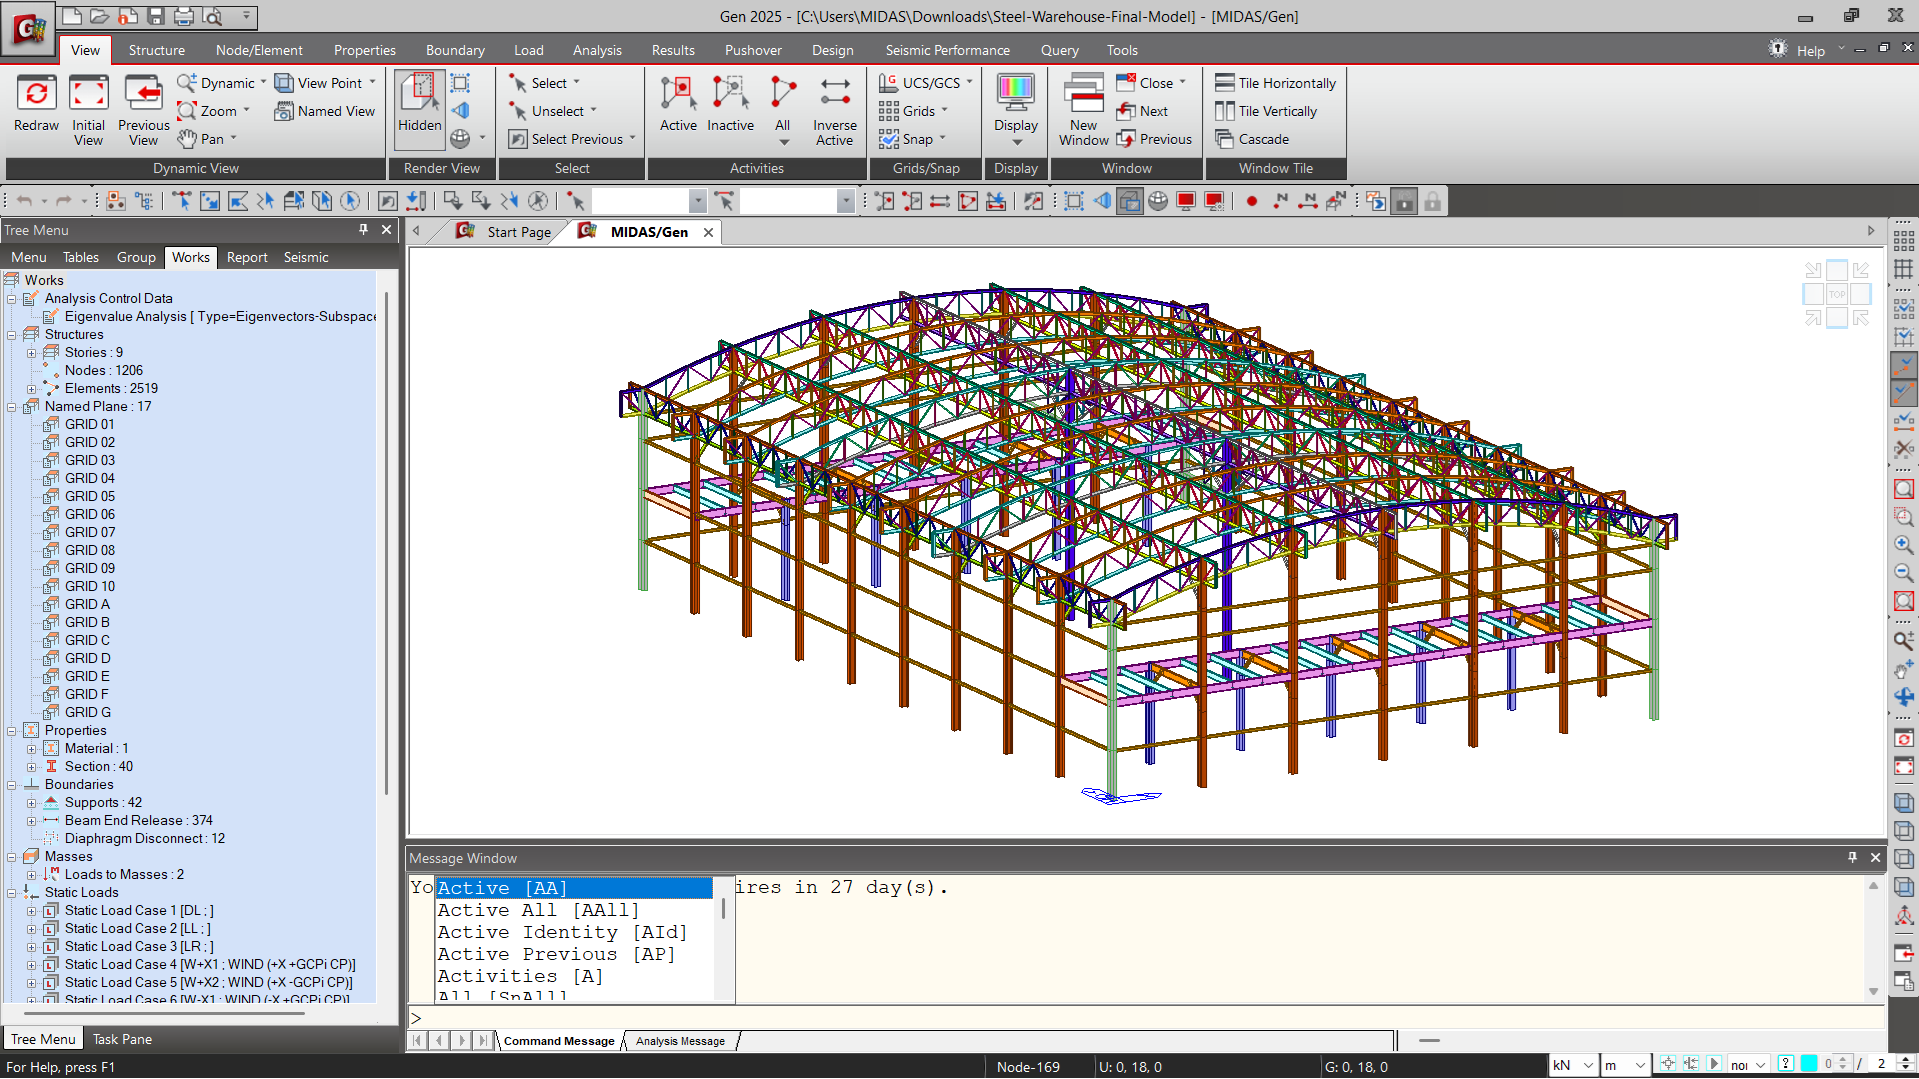Click the Zoom In right toolbar icon
1919x1079 pixels.
click(x=1903, y=545)
